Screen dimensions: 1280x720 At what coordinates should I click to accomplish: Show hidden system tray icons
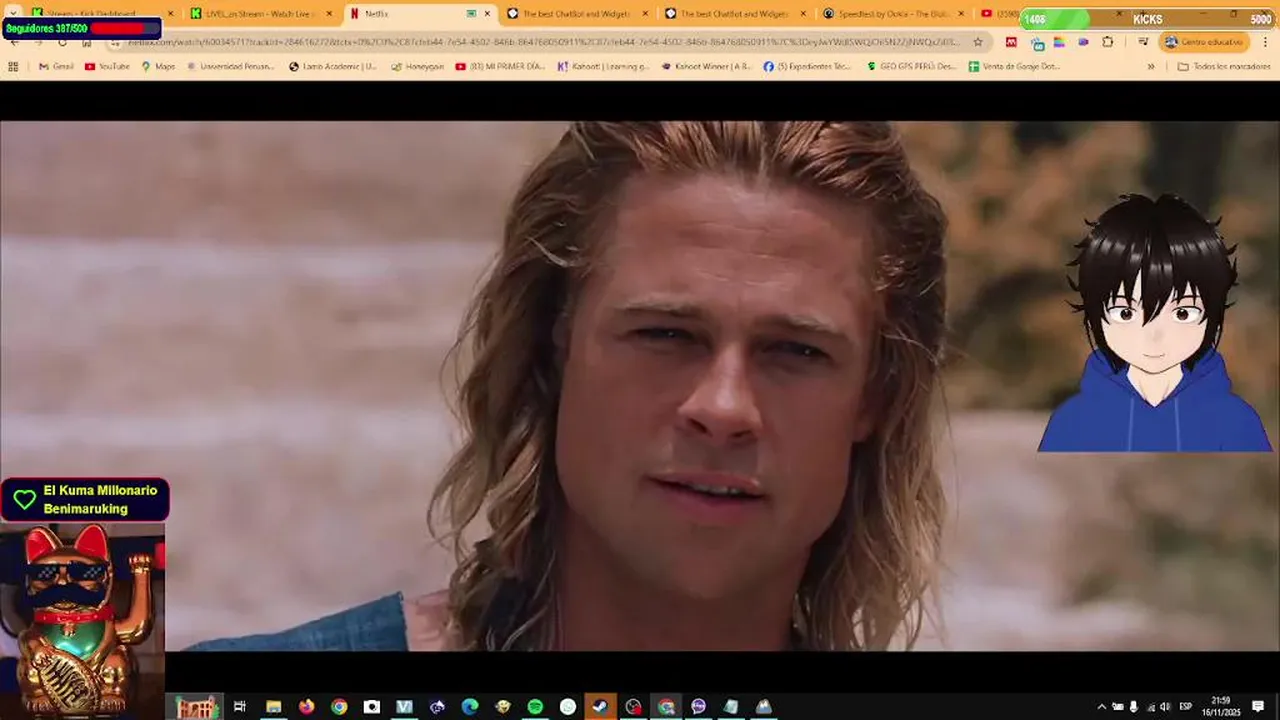[x=1102, y=706]
